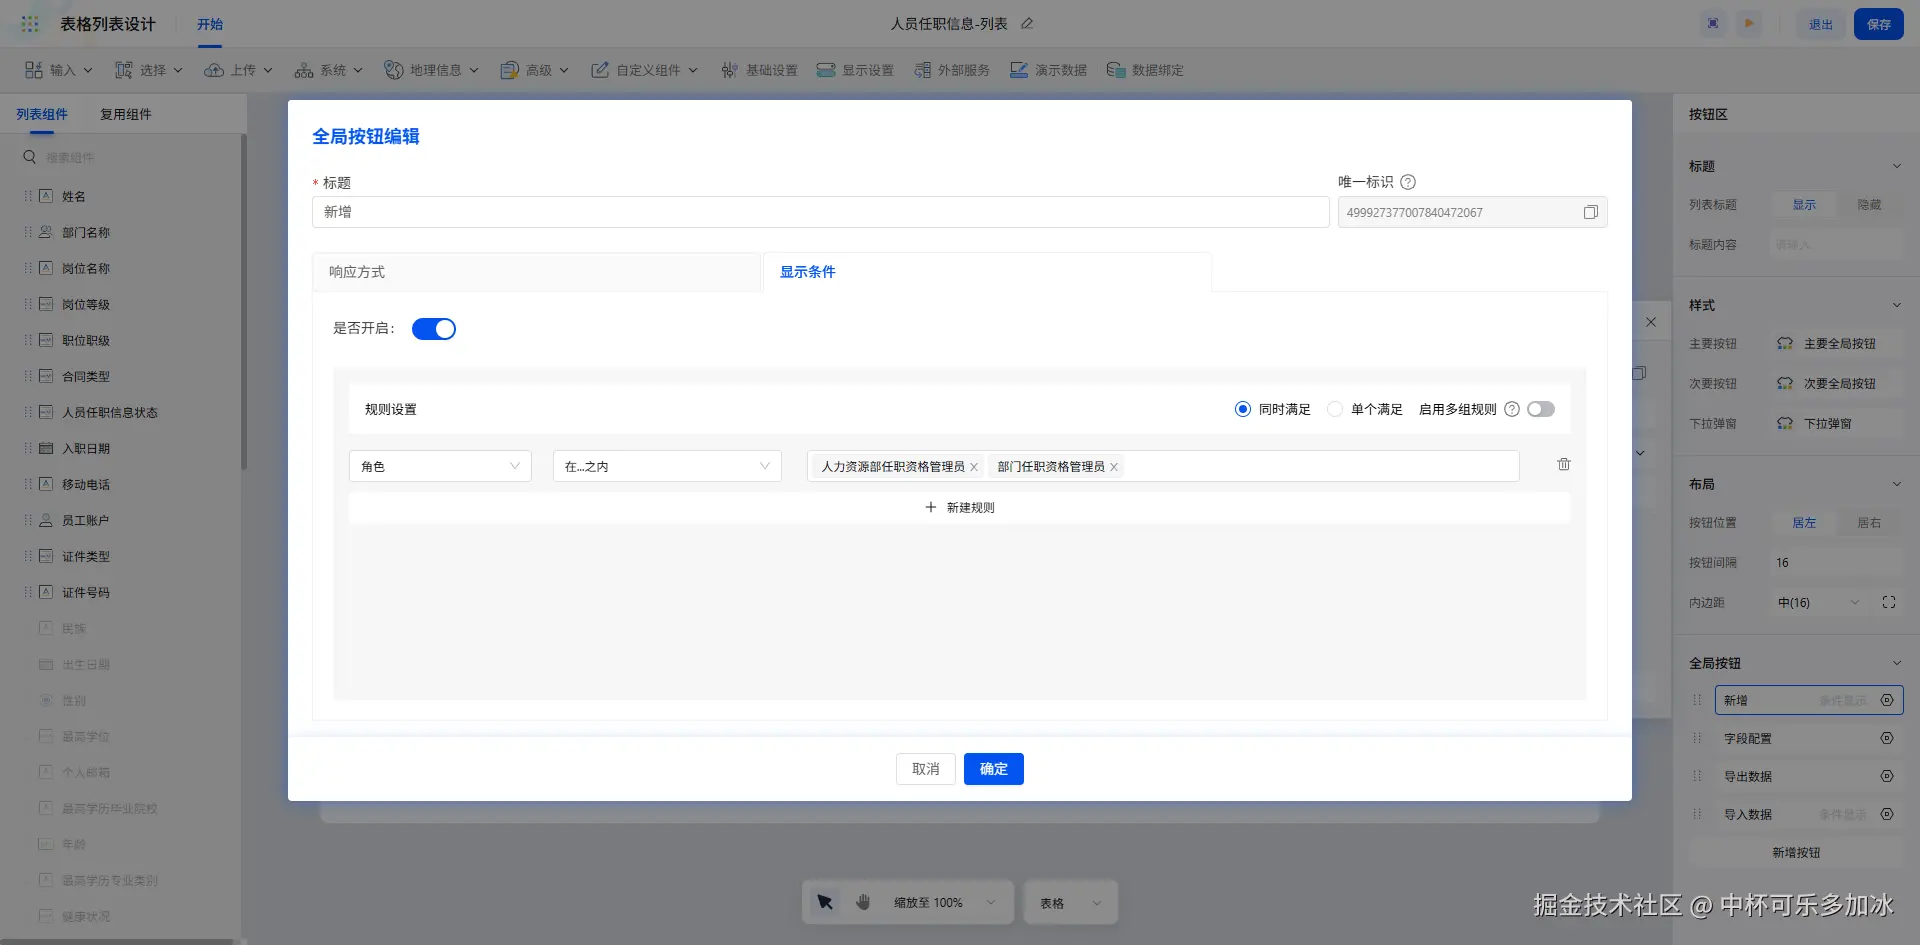Open the app grid icon at top left

coord(30,23)
